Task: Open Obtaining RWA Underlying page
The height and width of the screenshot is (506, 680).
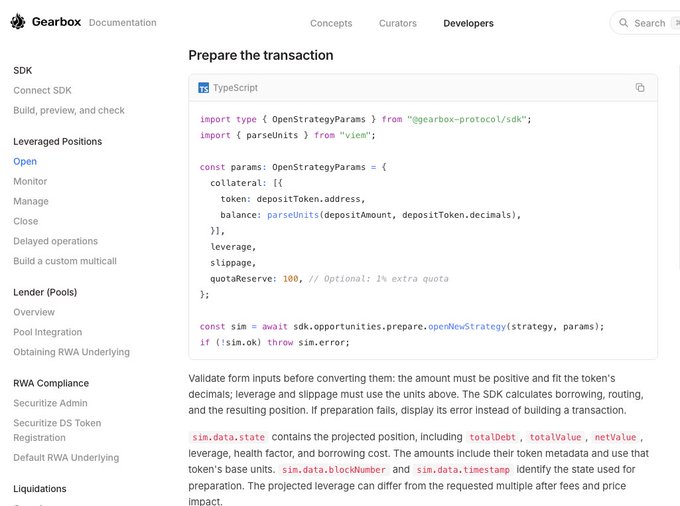Action: coord(72,352)
